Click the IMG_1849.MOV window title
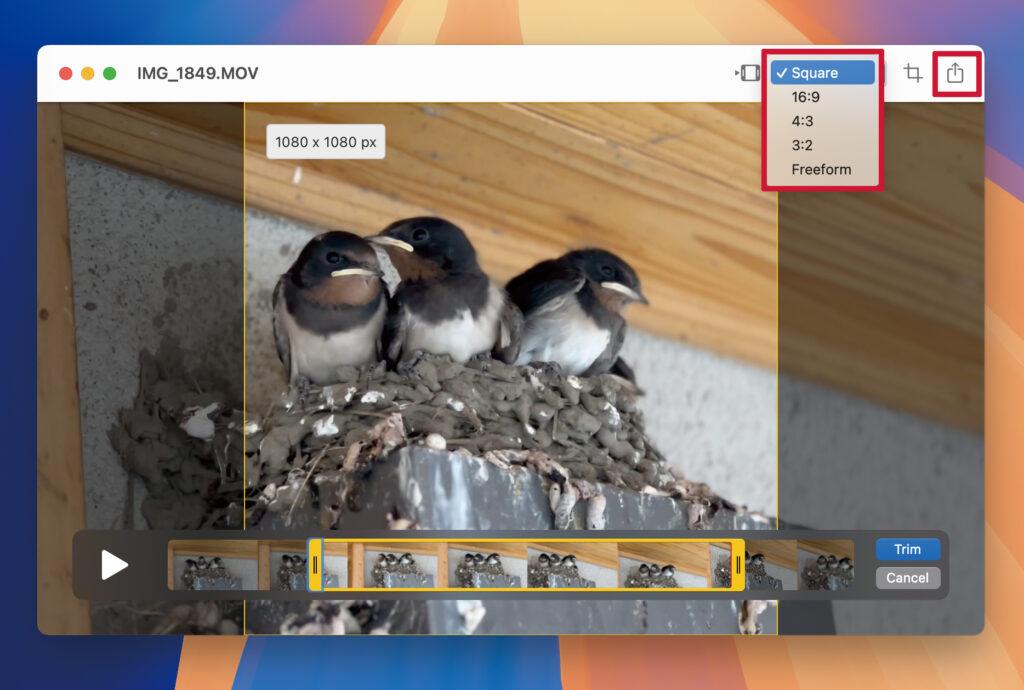The height and width of the screenshot is (690, 1024). click(197, 73)
